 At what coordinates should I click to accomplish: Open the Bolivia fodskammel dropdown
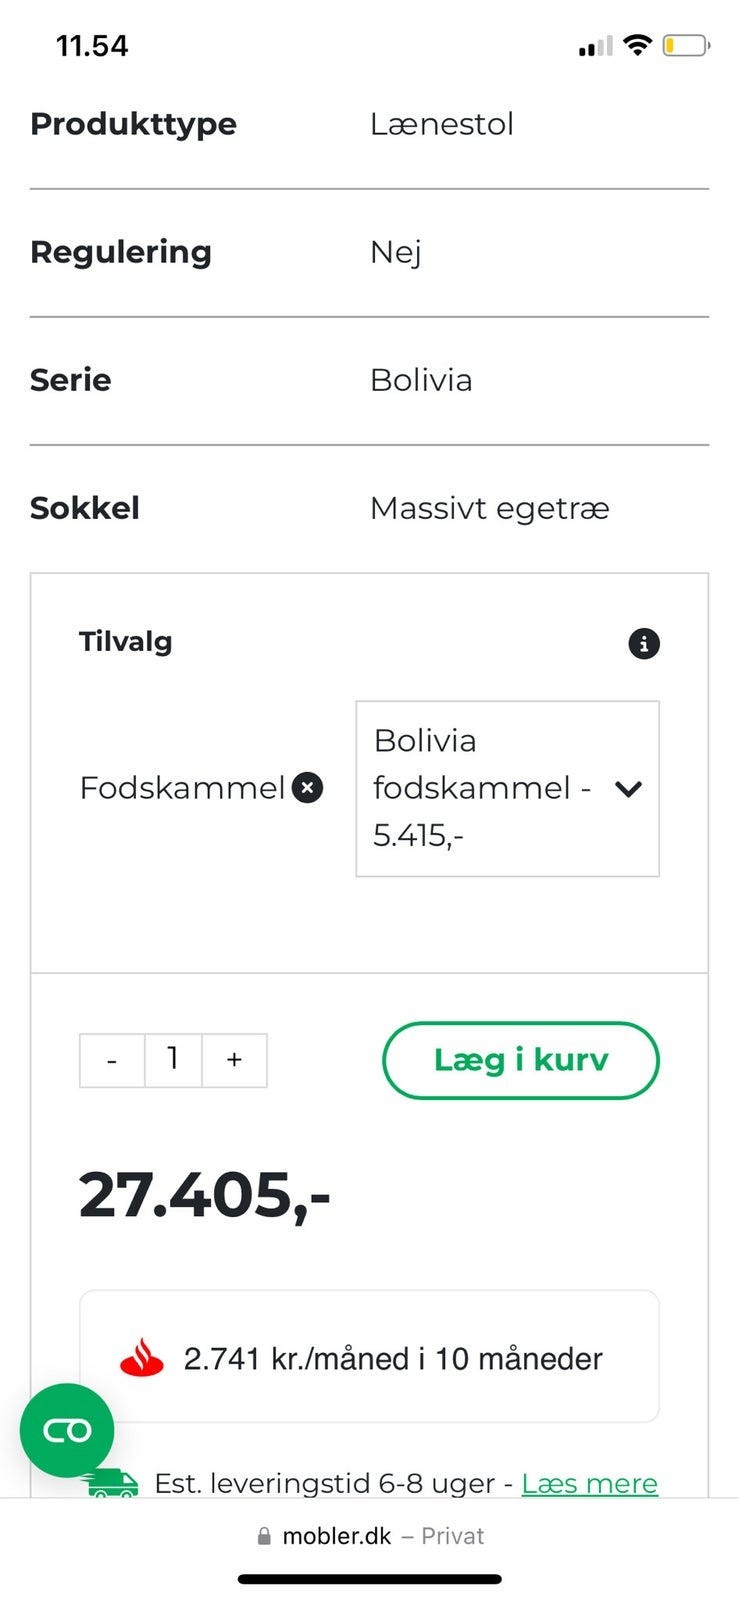pyautogui.click(x=484, y=788)
